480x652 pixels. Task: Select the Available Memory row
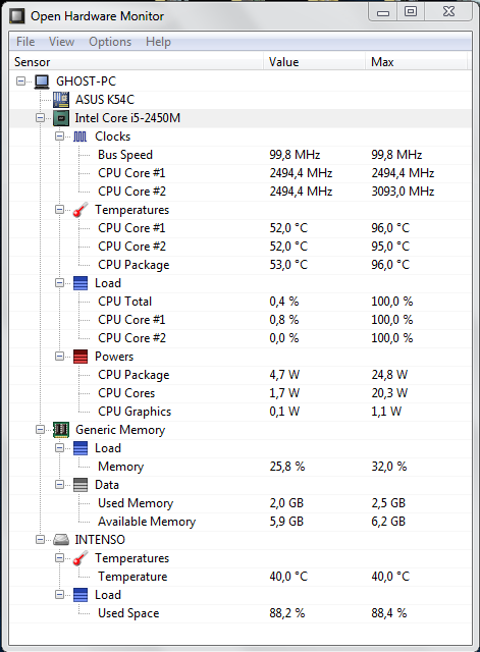(240, 521)
